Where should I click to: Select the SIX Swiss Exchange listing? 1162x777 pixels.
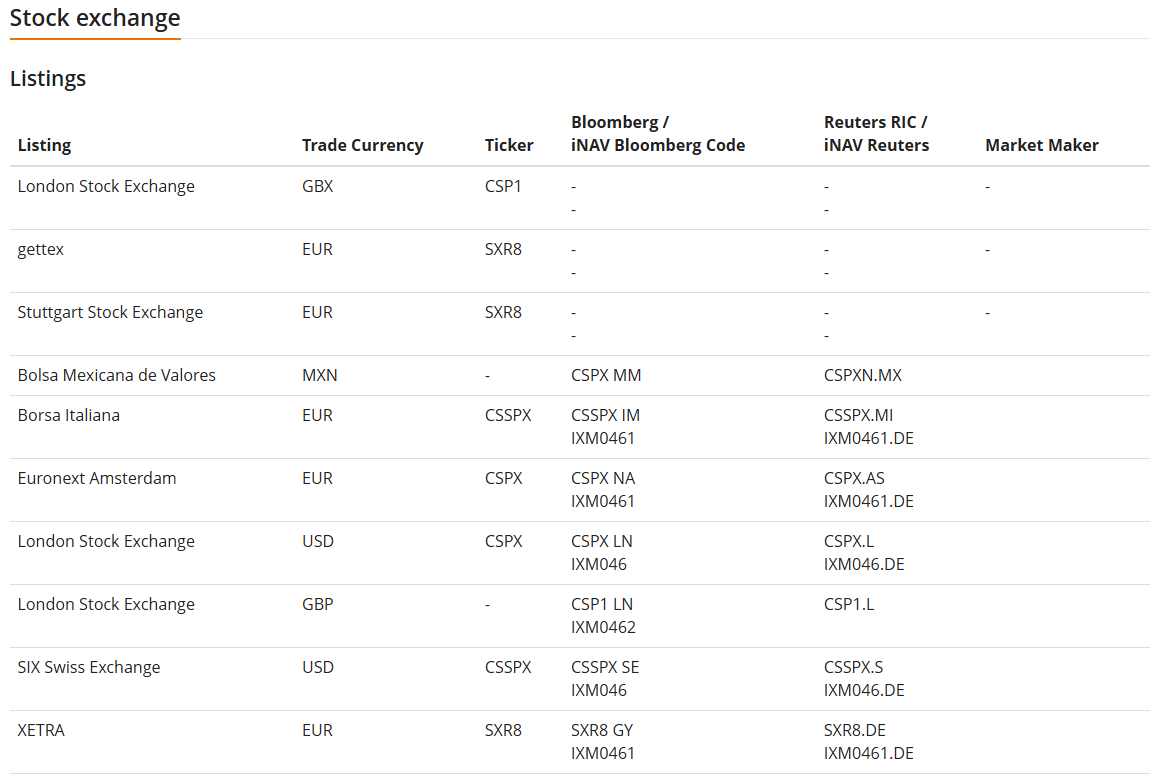89,667
